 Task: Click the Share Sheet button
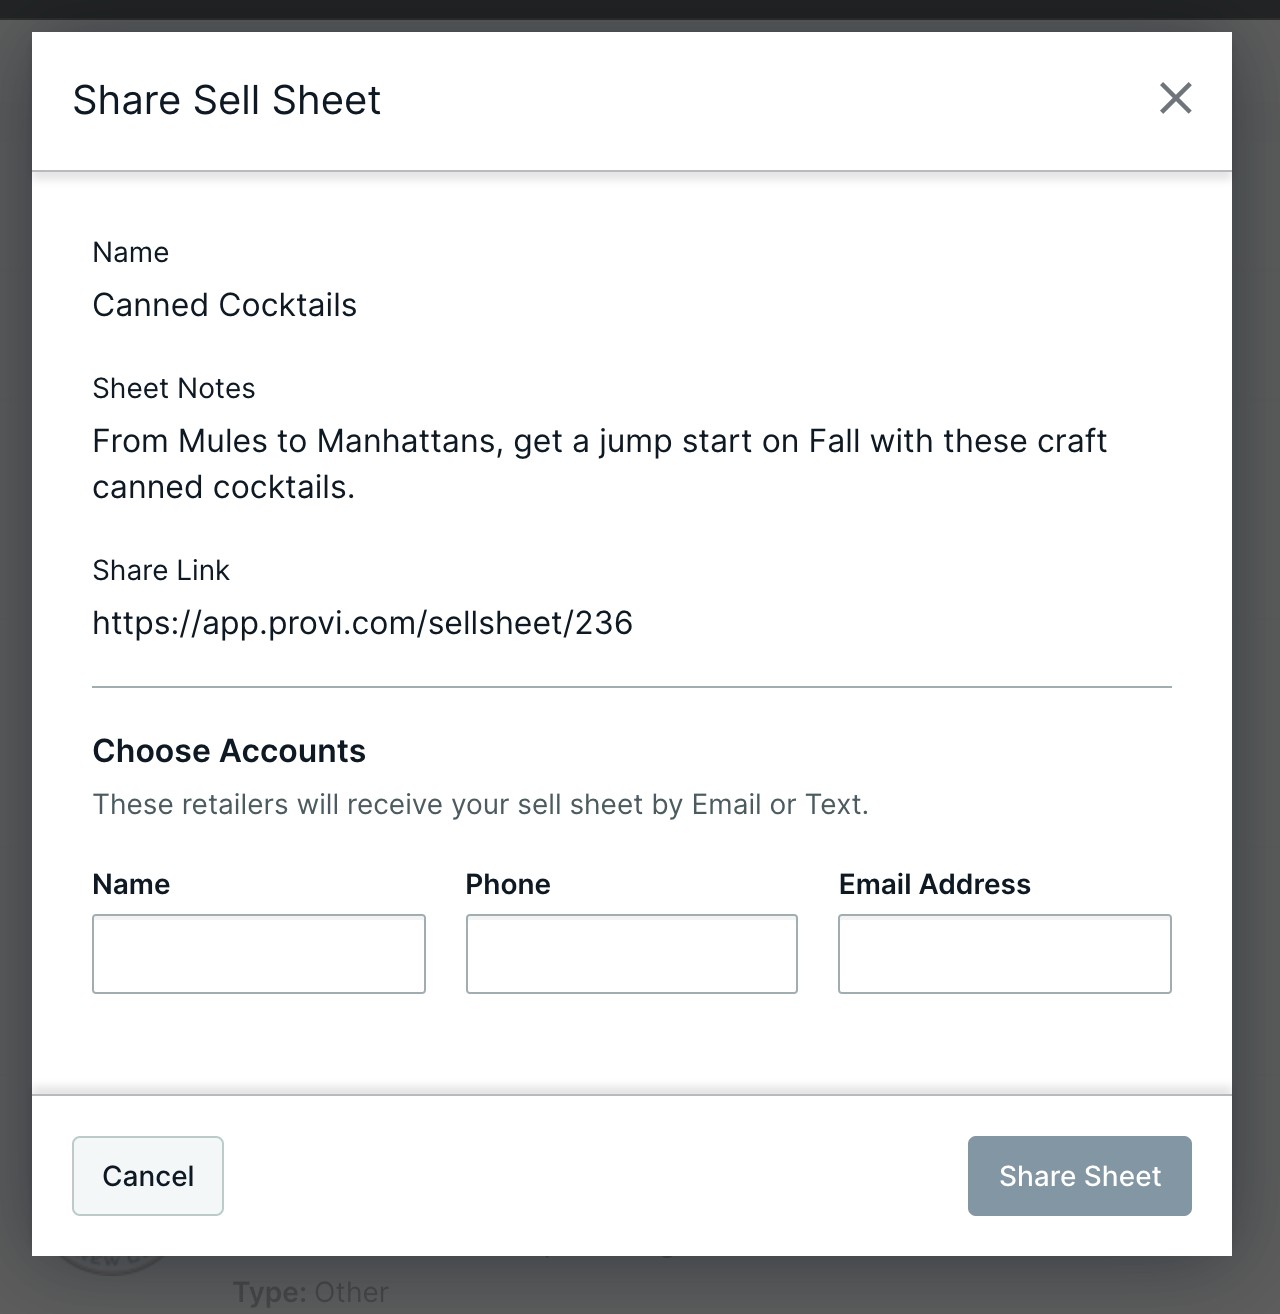[x=1079, y=1176]
